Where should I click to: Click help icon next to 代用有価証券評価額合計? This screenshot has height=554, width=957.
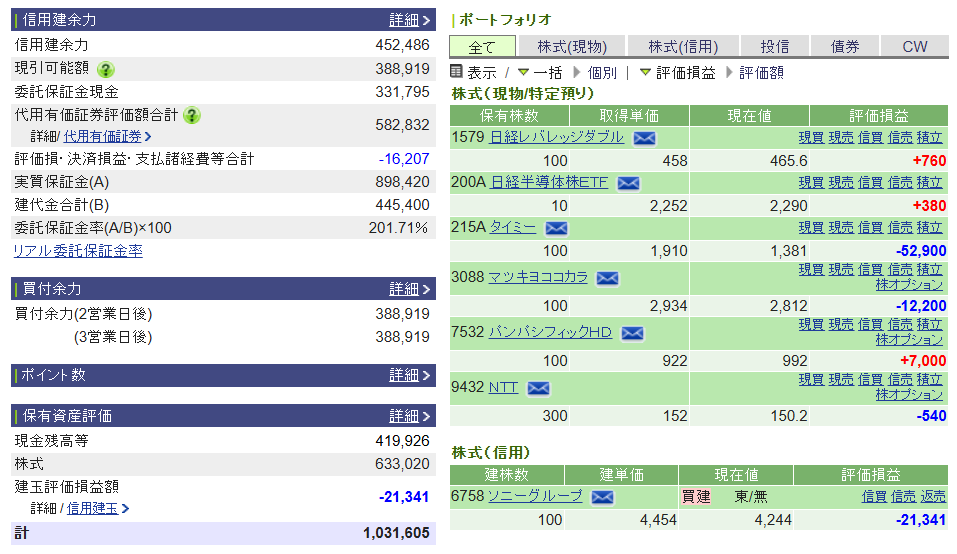coord(193,115)
